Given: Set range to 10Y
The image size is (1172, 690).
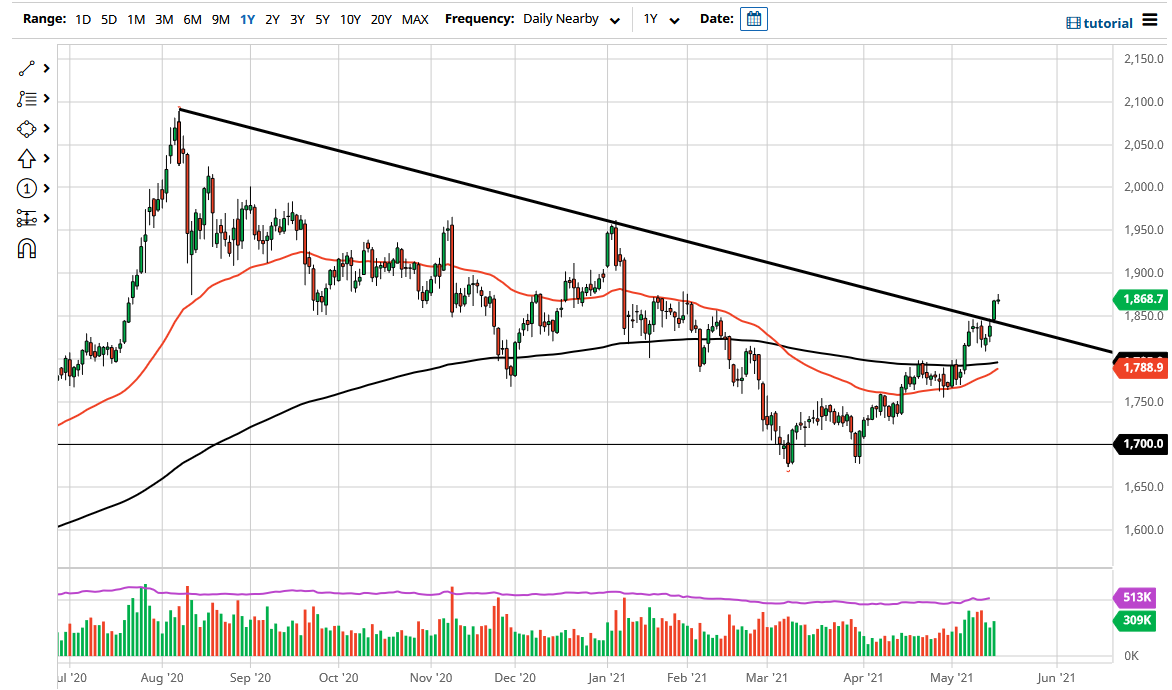Looking at the screenshot, I should (351, 19).
